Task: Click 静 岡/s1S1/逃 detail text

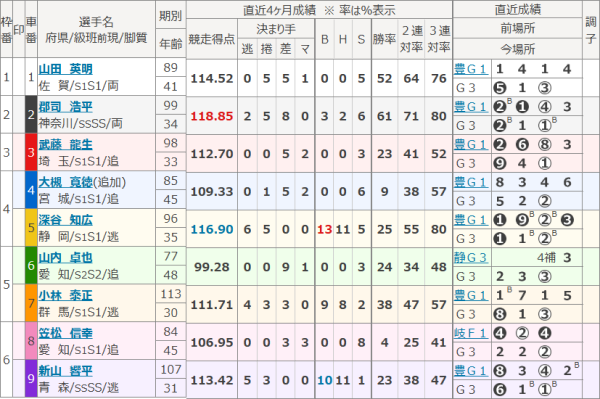Action: [x=78, y=237]
